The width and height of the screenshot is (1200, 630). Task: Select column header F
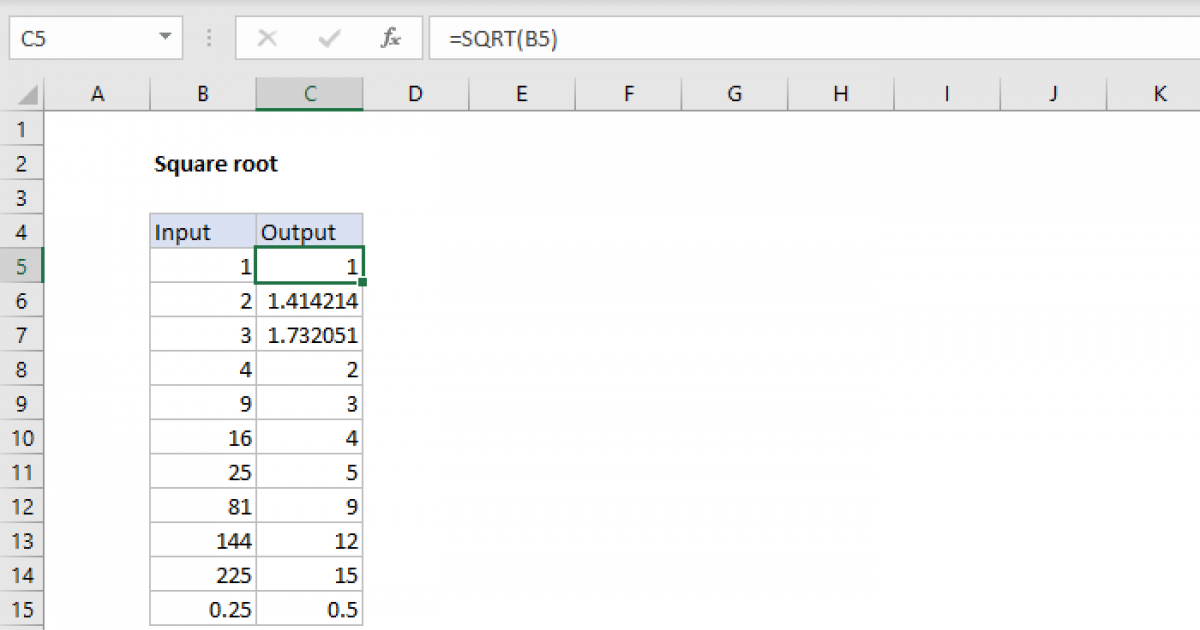(628, 93)
